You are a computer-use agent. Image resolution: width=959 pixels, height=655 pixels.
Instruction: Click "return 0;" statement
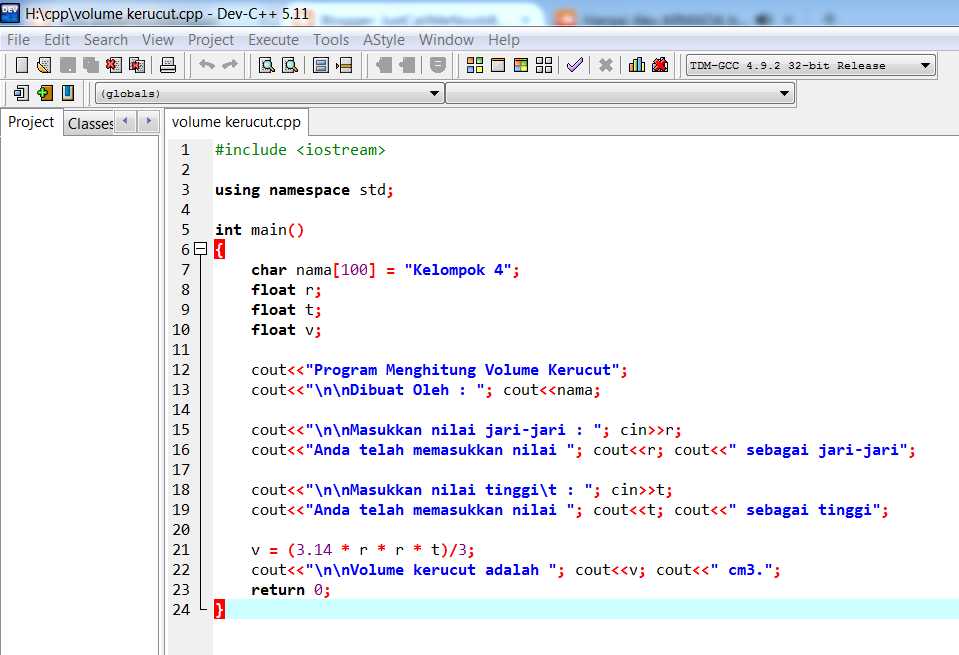(291, 590)
